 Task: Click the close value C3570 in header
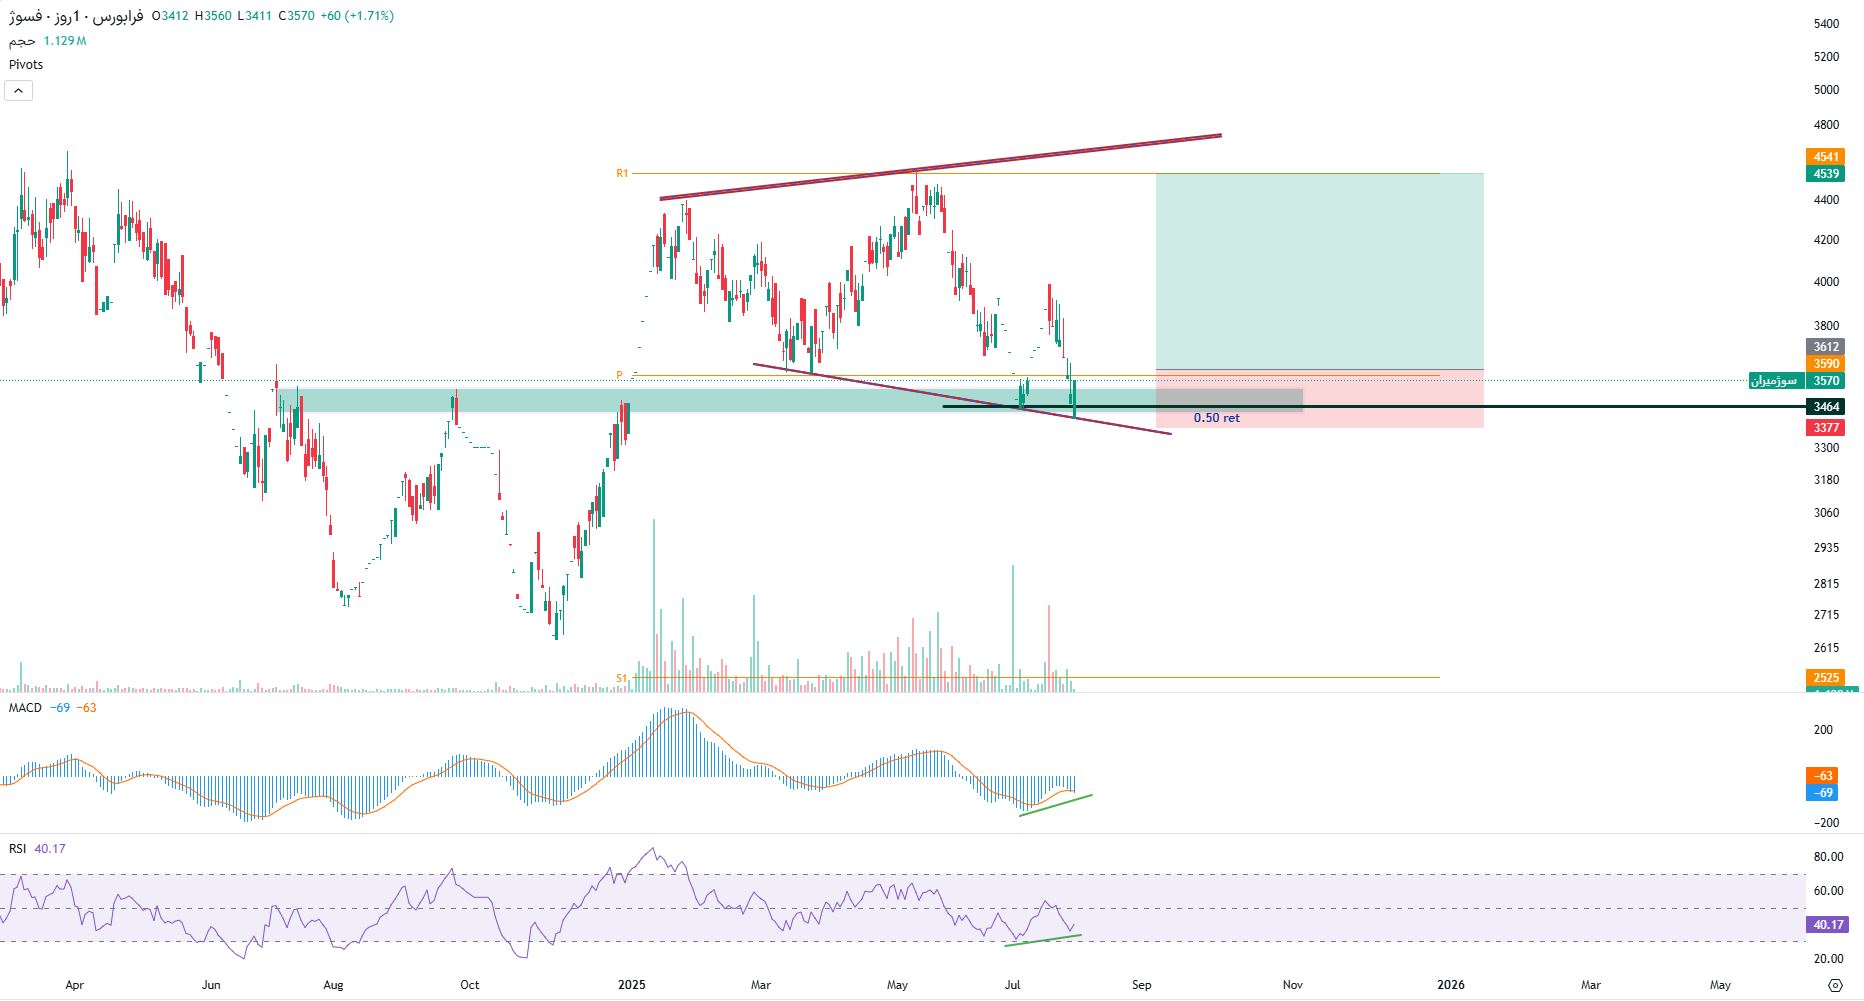(x=296, y=16)
